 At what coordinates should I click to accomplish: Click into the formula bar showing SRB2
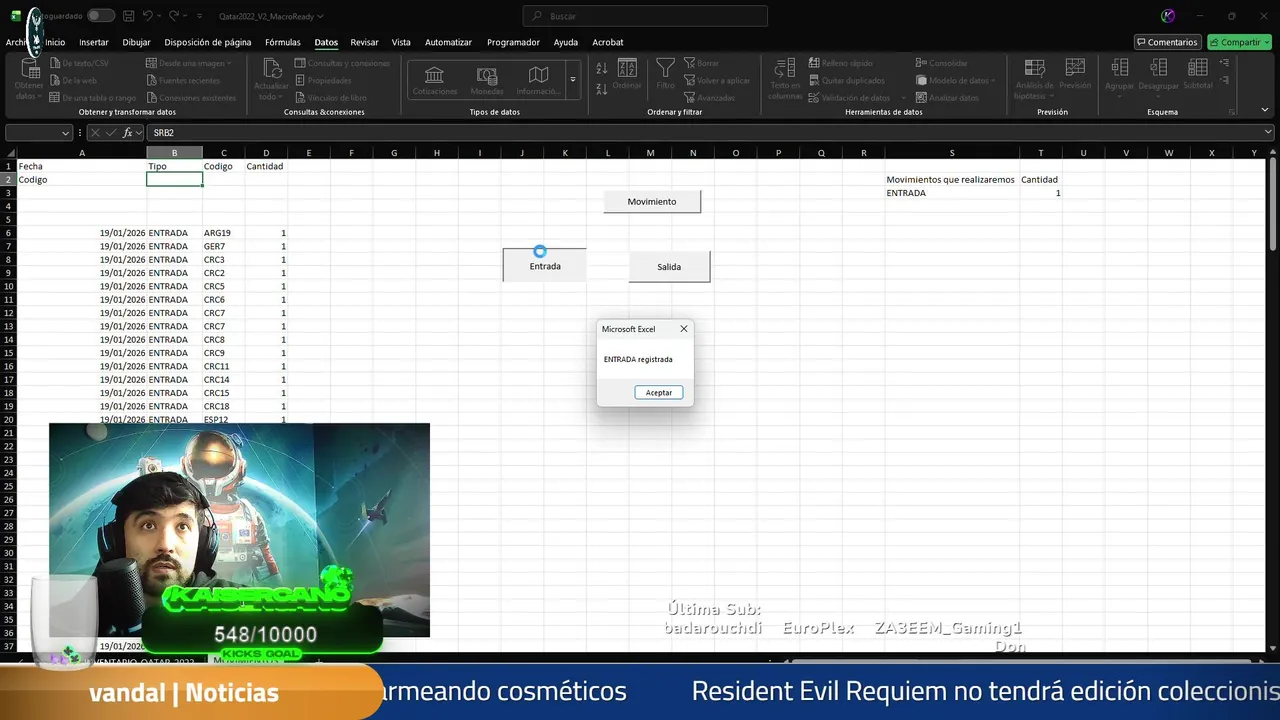click(x=705, y=133)
